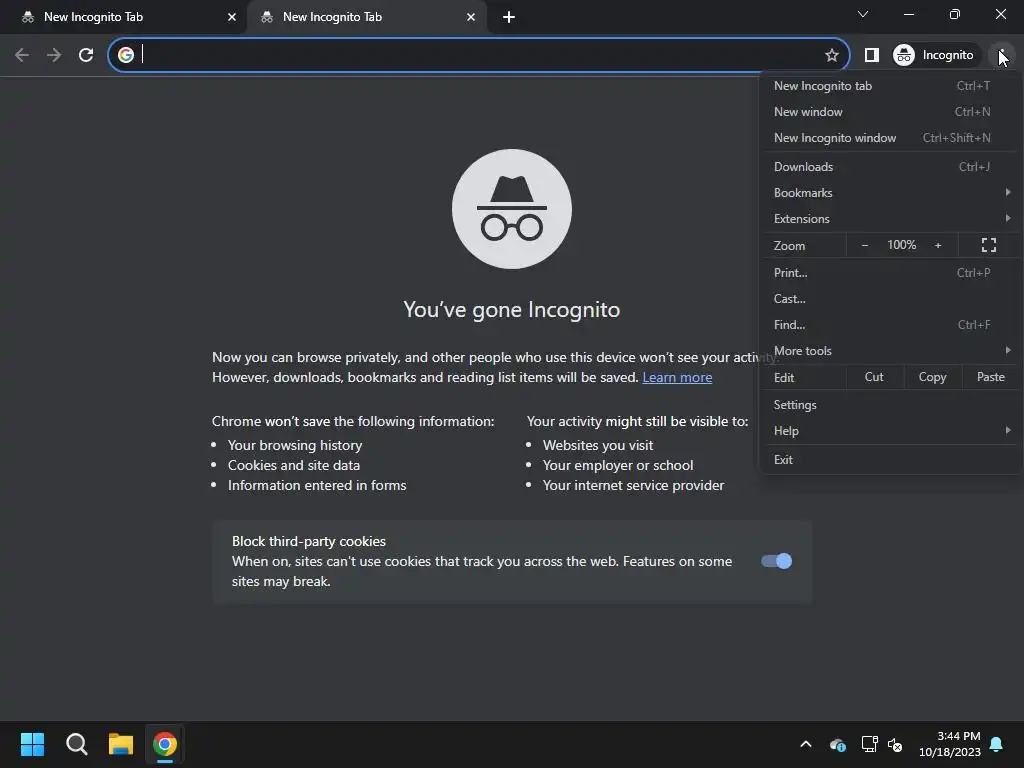1024x768 pixels.
Task: Click "Cookies and site data" list item
Action: [x=294, y=465]
